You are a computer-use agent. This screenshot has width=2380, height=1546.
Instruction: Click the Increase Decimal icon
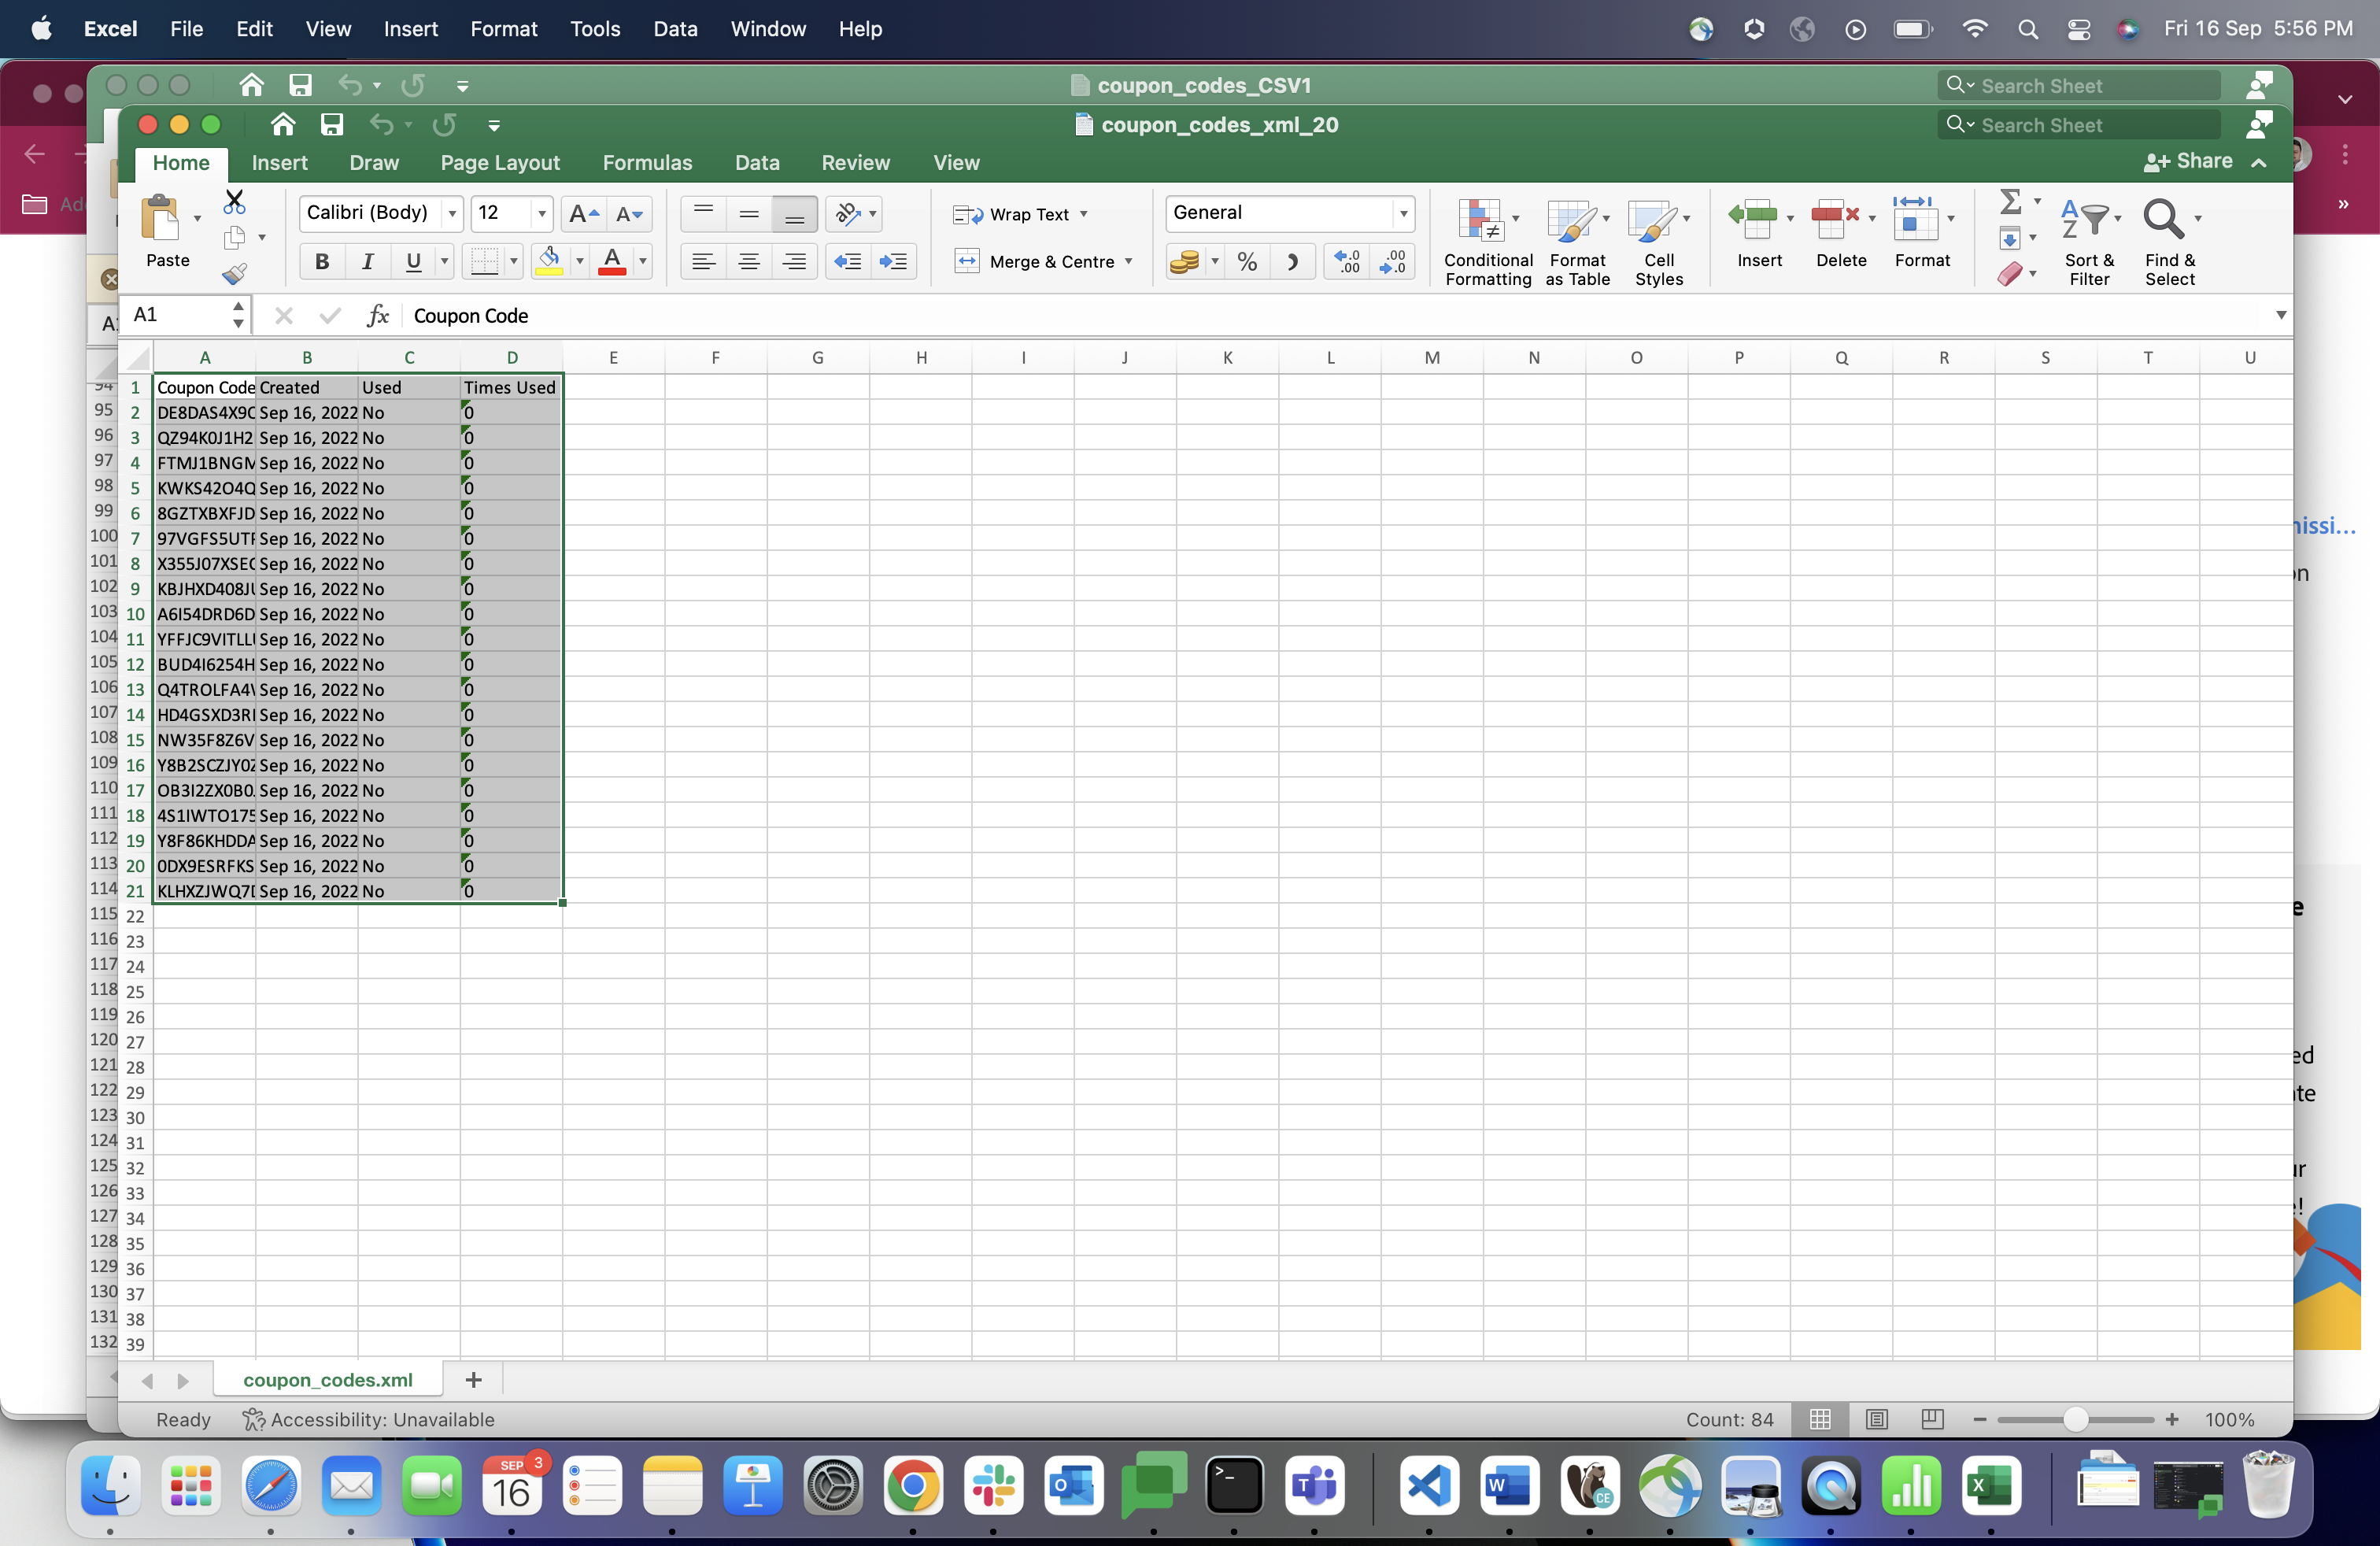[x=1347, y=261]
